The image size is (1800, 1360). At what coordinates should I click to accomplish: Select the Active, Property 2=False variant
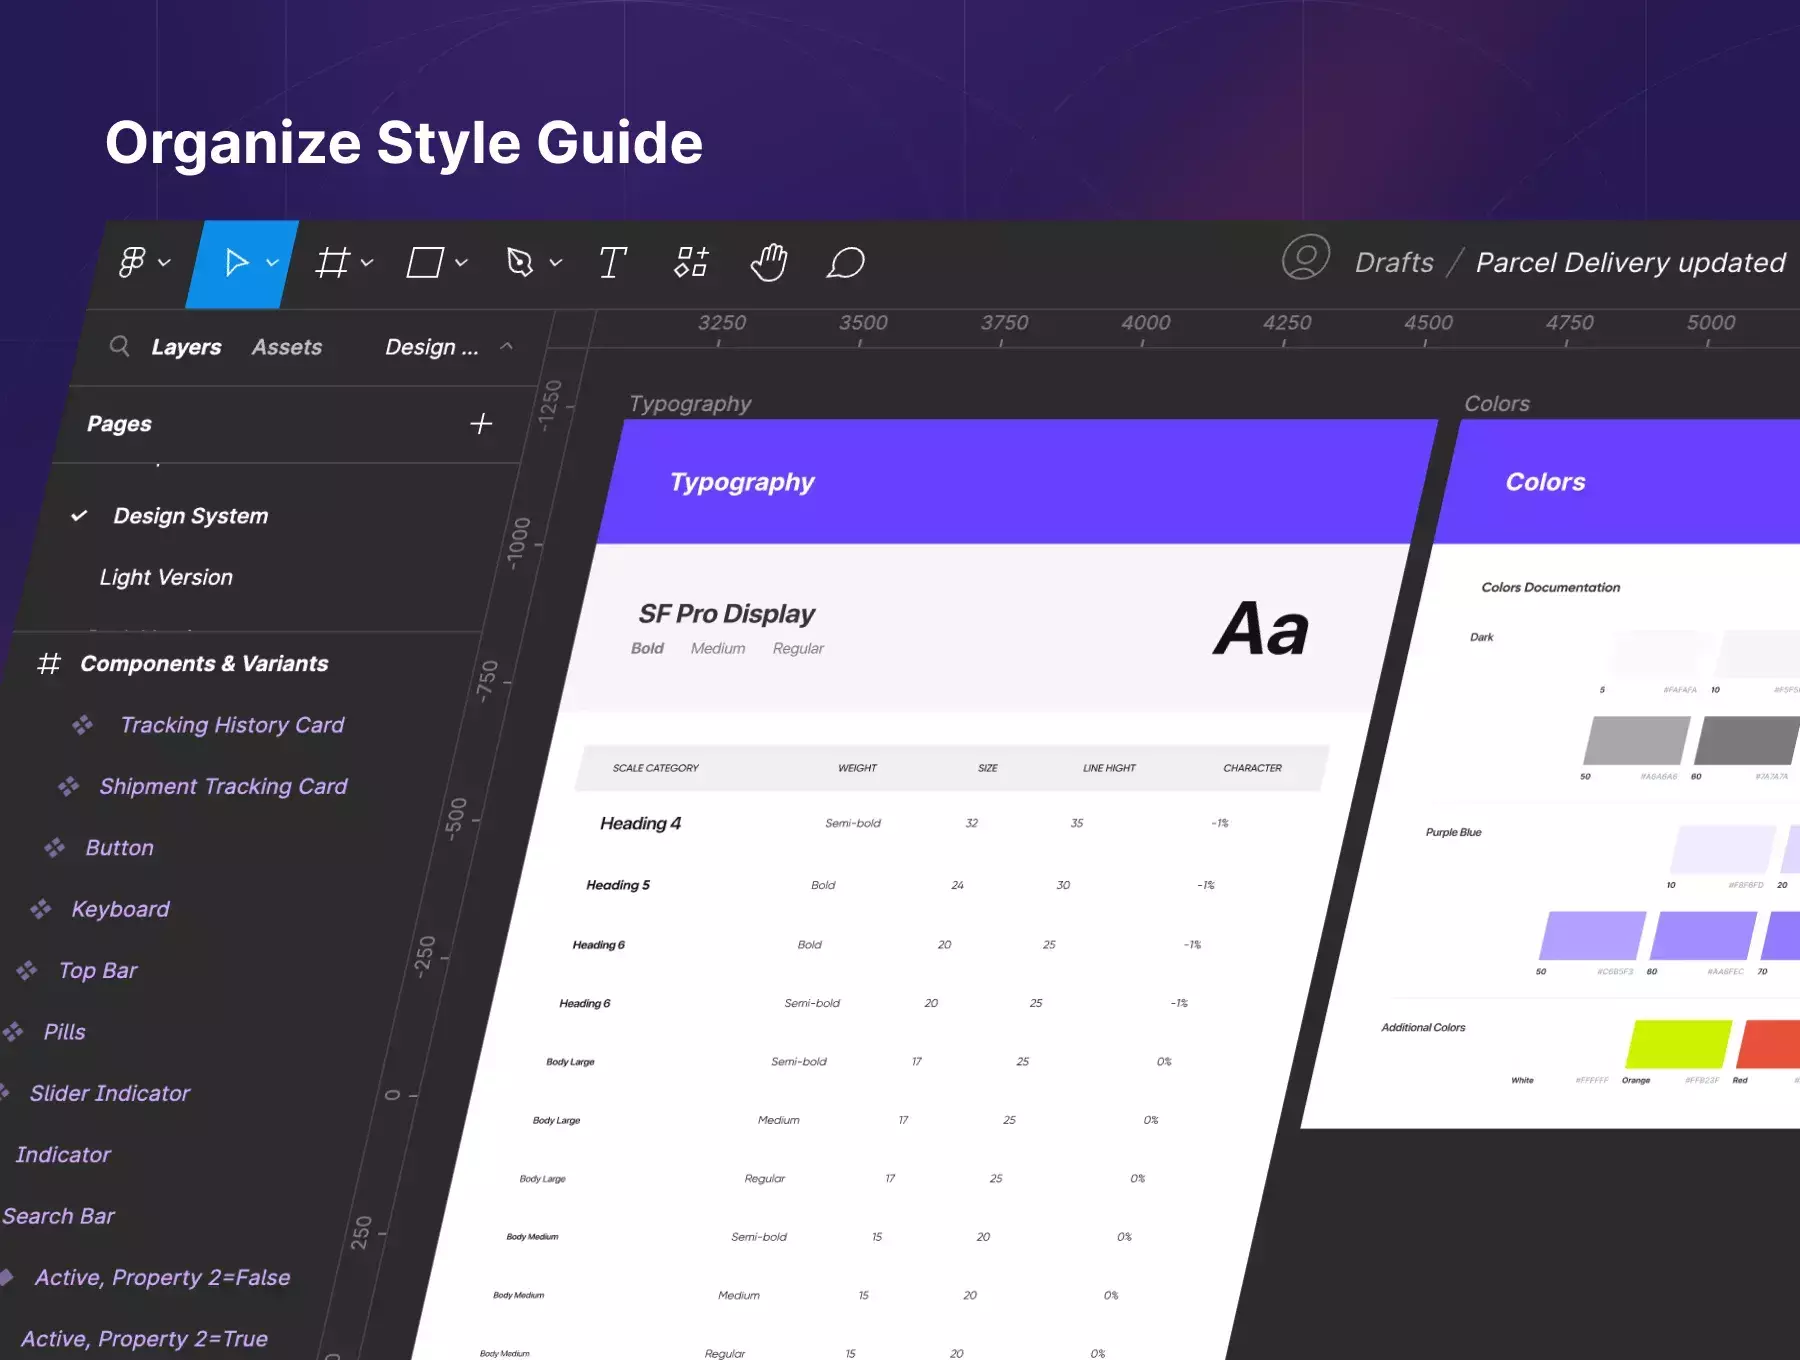[162, 1277]
